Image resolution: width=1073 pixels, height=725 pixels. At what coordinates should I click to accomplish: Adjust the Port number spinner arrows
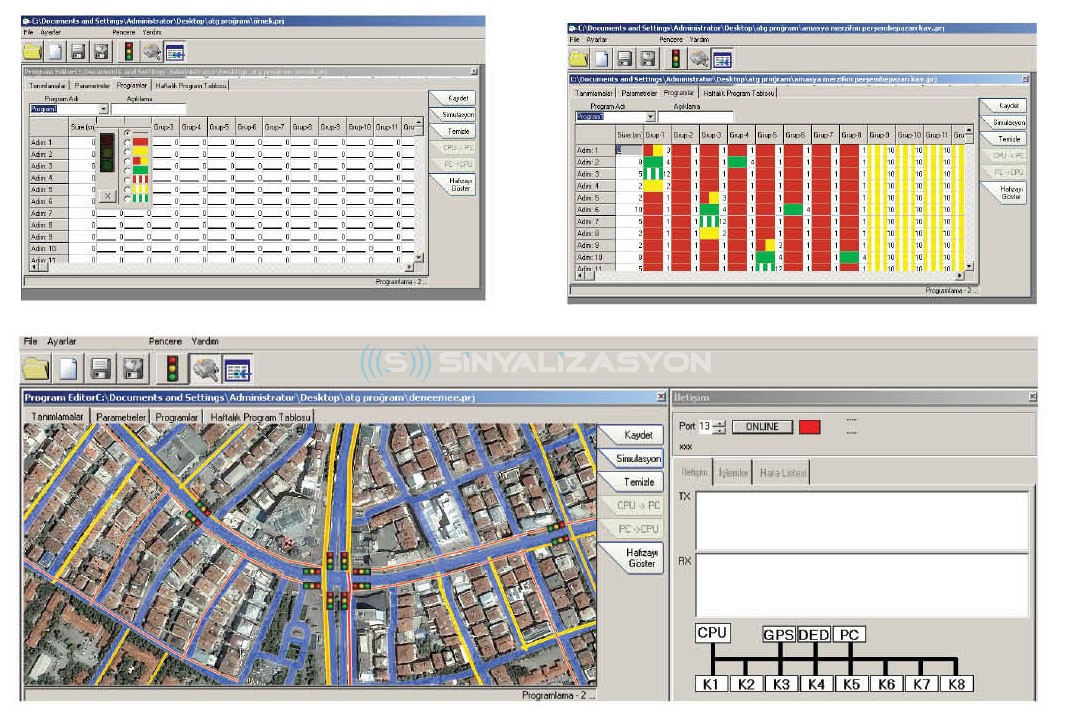point(718,428)
